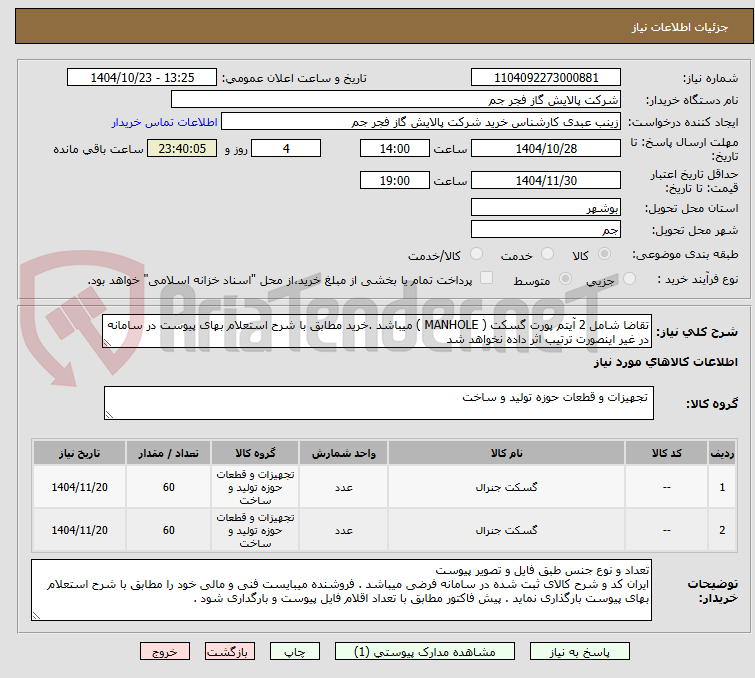Click the نام کالا column header
Screen dimensions: 755x678
click(x=507, y=453)
